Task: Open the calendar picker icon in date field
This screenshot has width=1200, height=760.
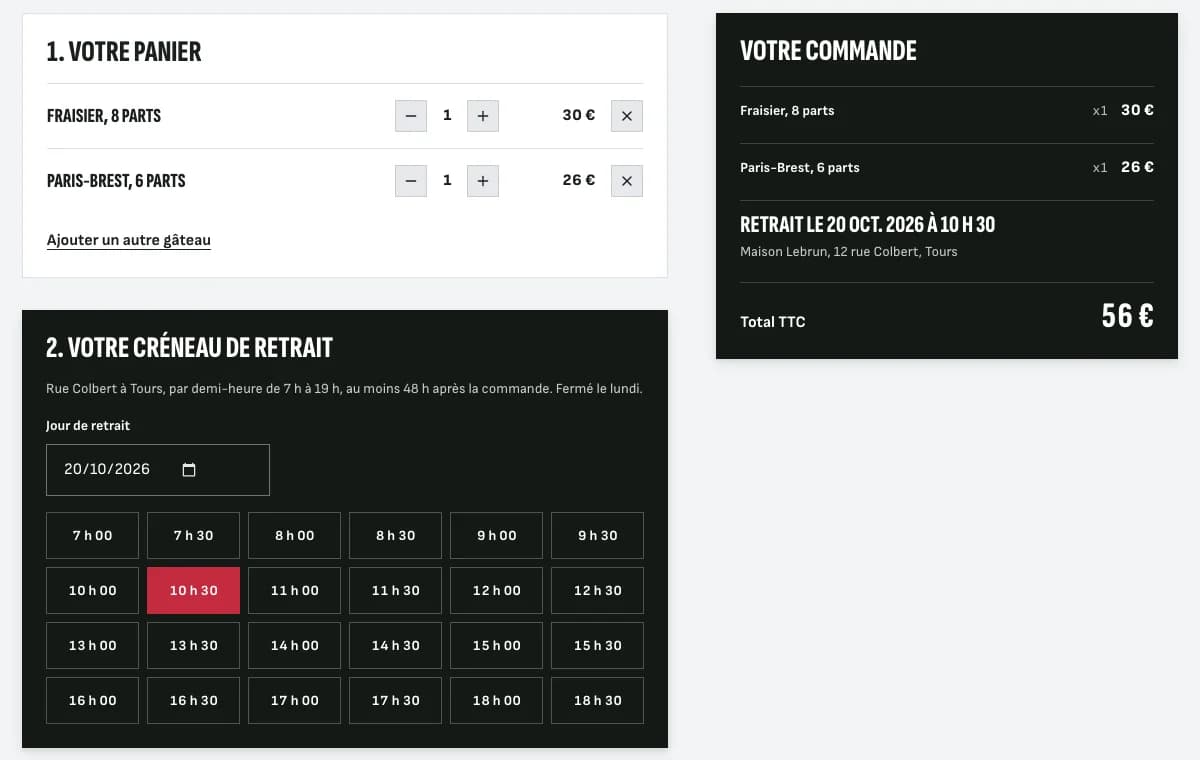Action: point(189,470)
